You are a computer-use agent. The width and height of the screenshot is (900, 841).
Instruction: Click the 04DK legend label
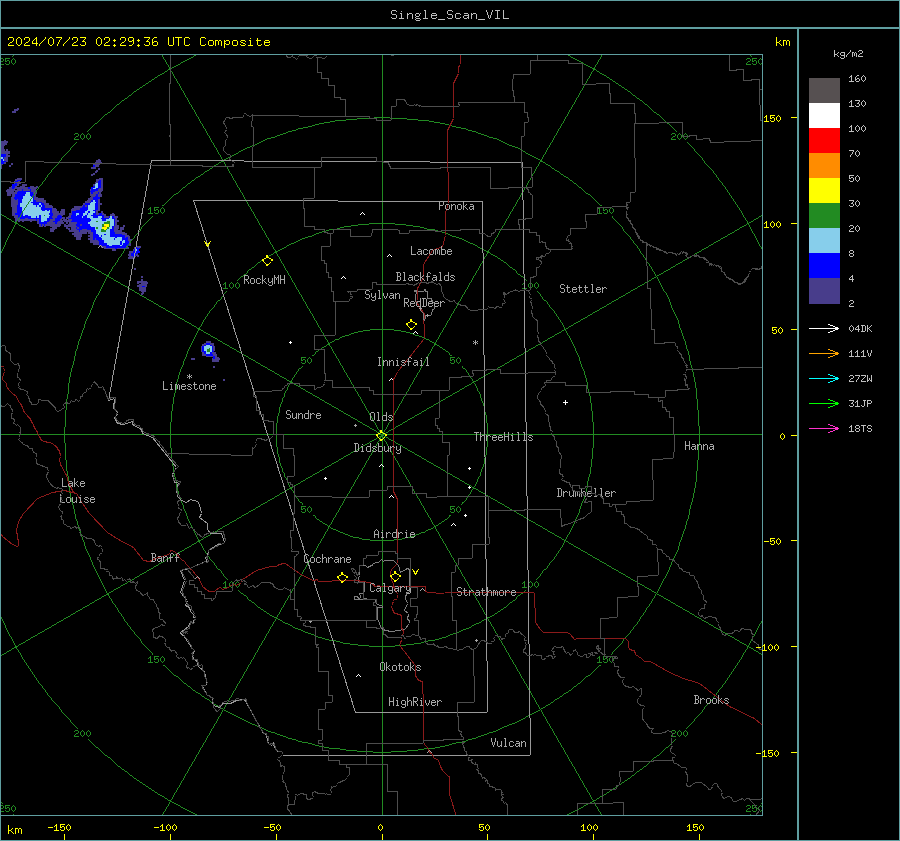[860, 329]
